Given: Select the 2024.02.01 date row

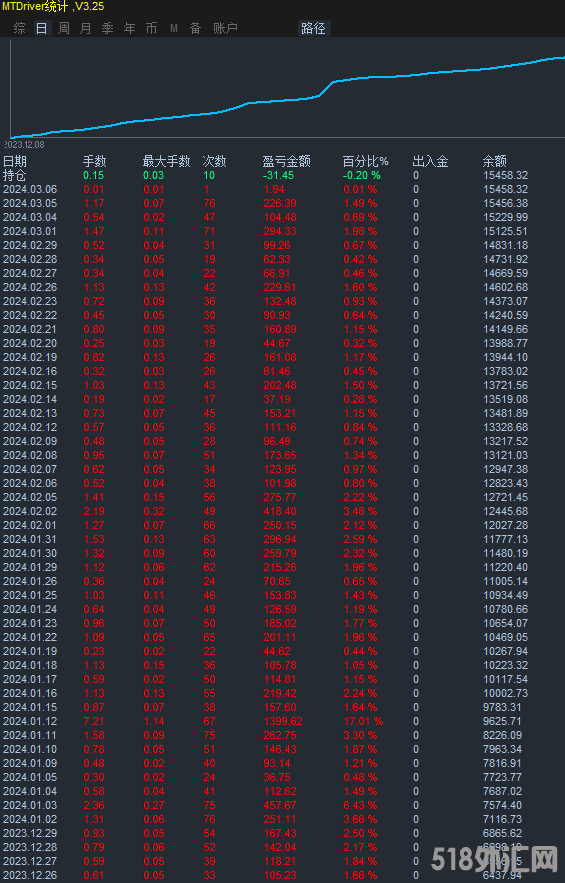Looking at the screenshot, I should pyautogui.click(x=30, y=525).
